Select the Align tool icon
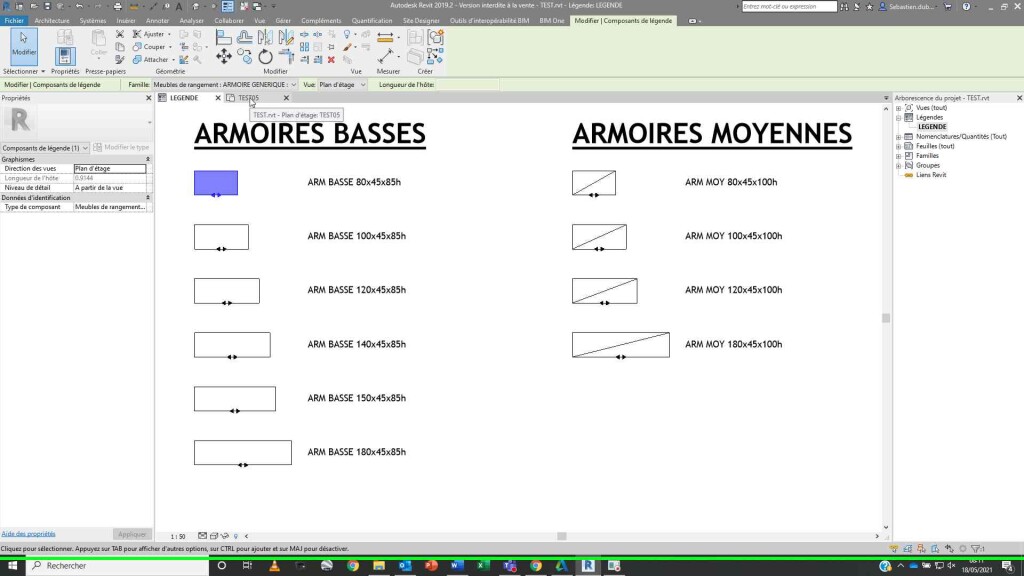This screenshot has height=576, width=1024. click(223, 37)
